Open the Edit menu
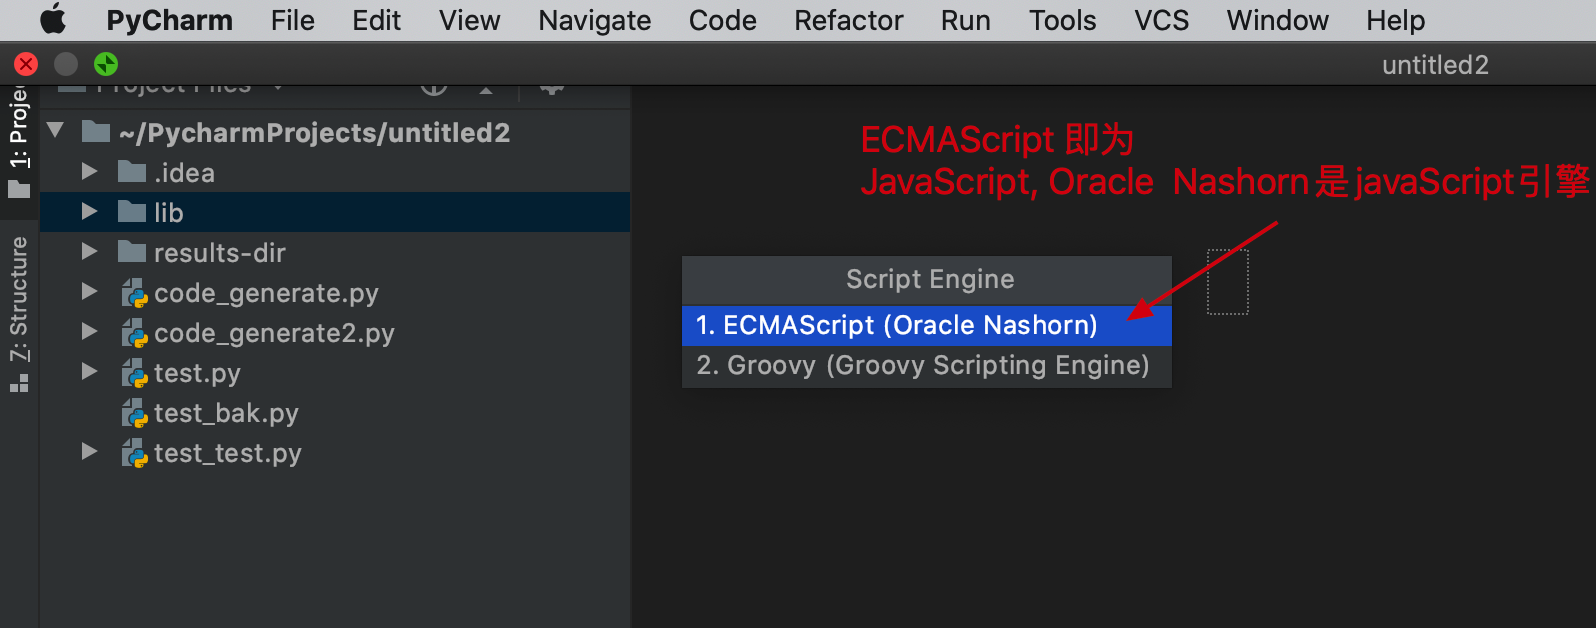 click(x=376, y=20)
